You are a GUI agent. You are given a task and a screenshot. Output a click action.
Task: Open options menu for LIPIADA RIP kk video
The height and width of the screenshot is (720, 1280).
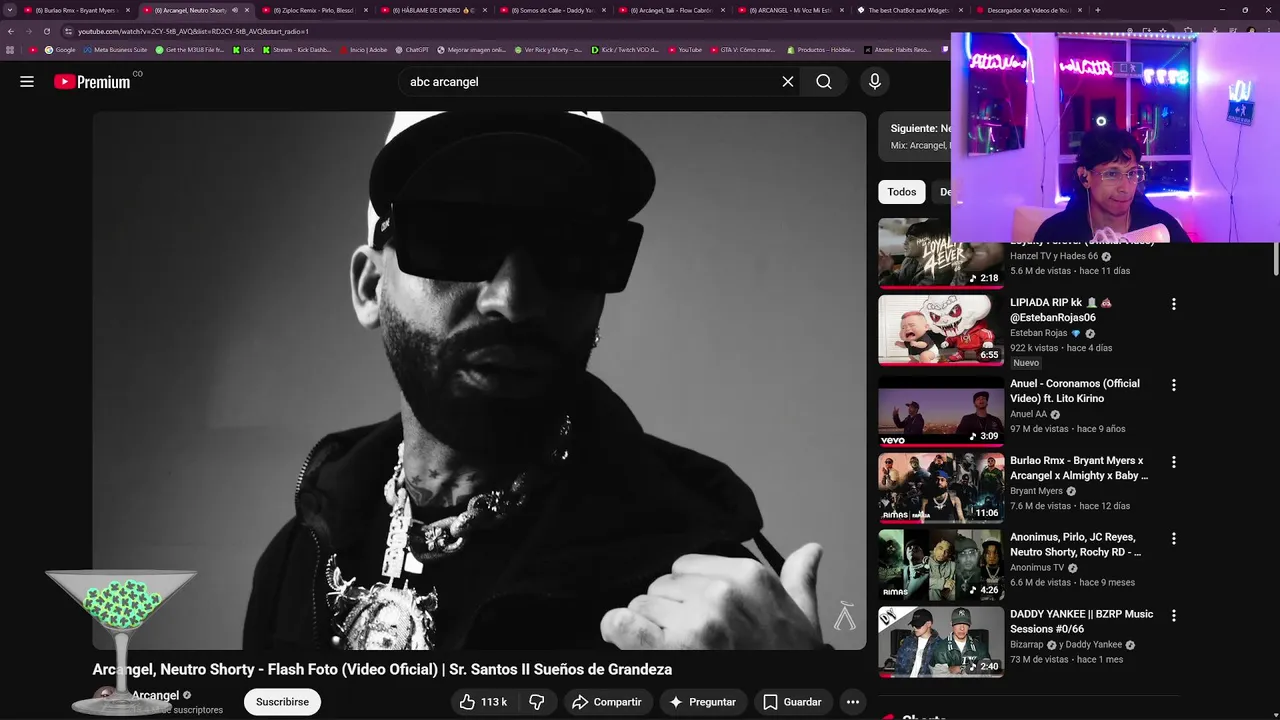click(1174, 304)
